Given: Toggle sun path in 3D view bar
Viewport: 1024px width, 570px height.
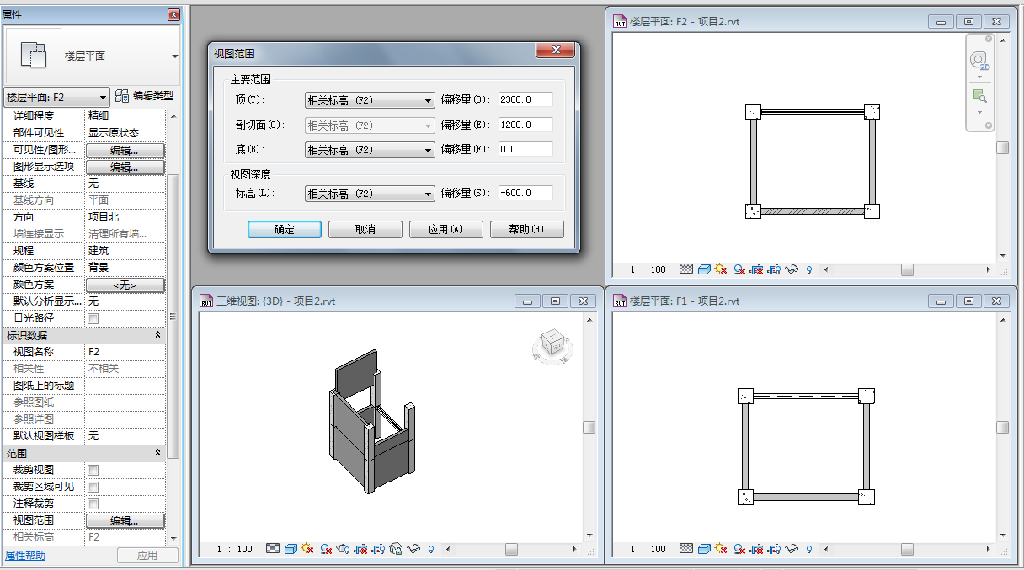Looking at the screenshot, I should [307, 548].
